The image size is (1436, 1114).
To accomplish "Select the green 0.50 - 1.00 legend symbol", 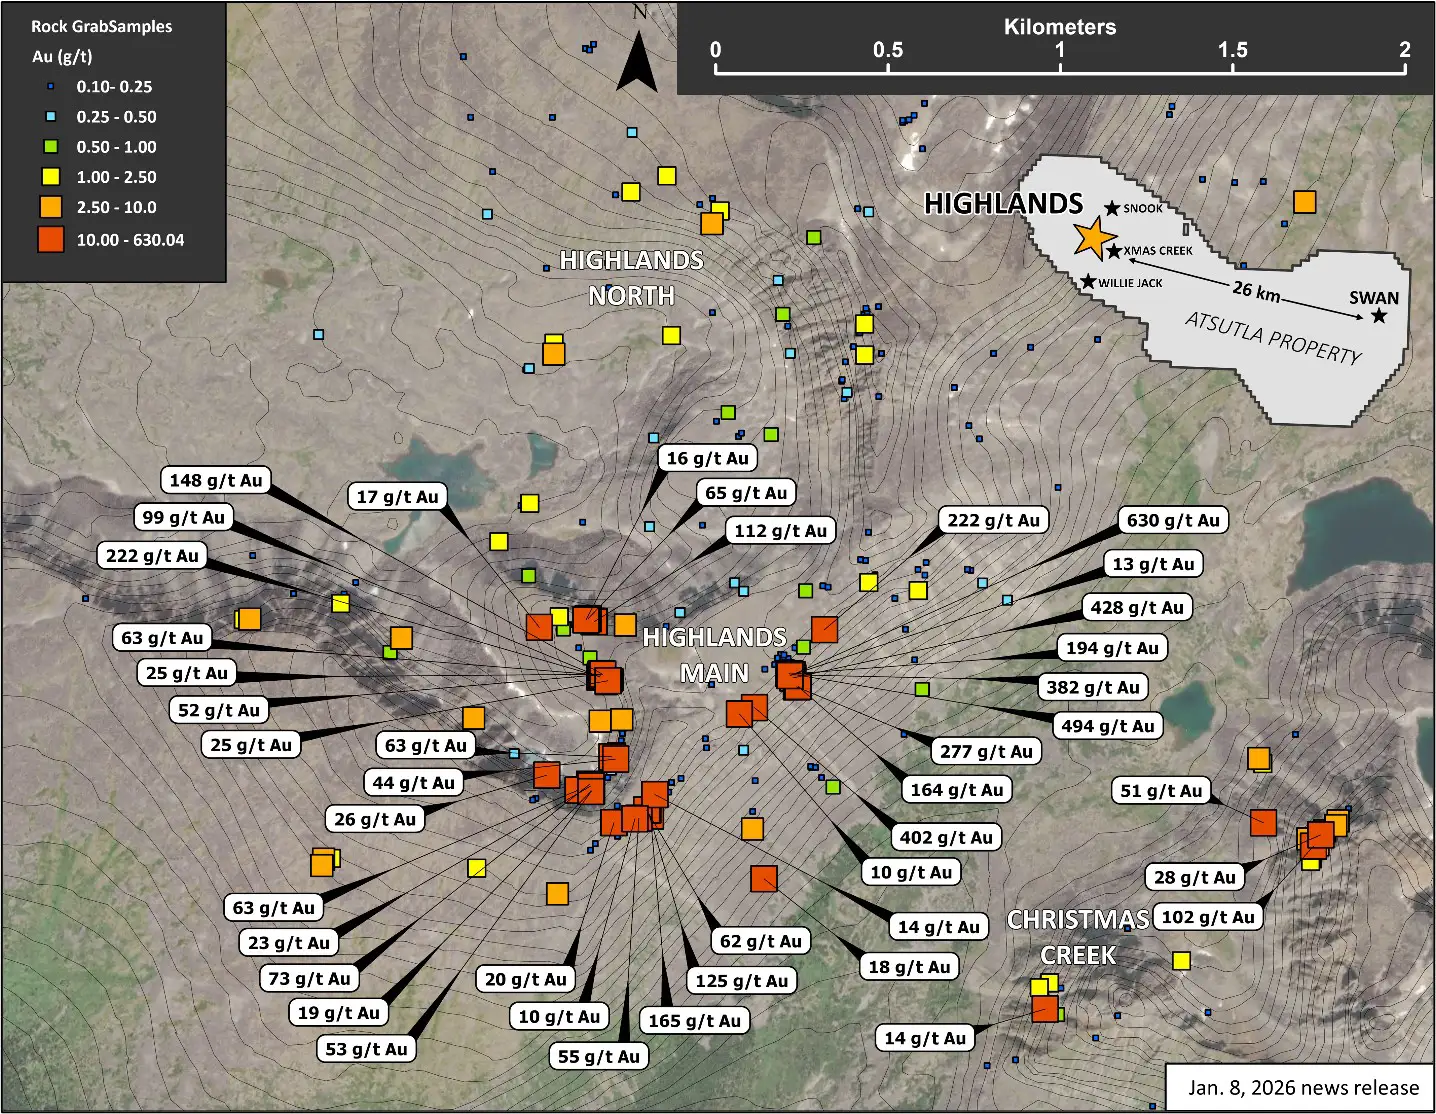I will tap(50, 147).
